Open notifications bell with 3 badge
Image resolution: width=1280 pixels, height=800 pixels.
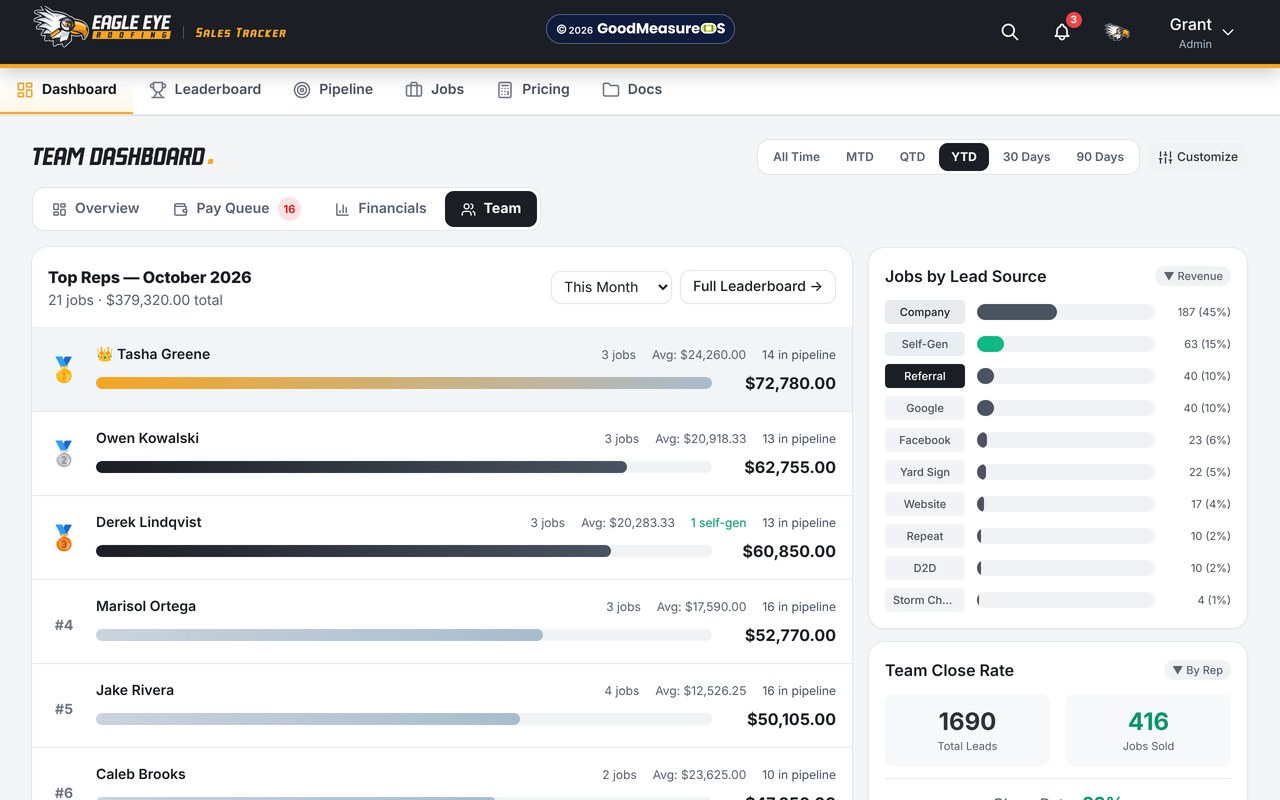pos(1062,32)
